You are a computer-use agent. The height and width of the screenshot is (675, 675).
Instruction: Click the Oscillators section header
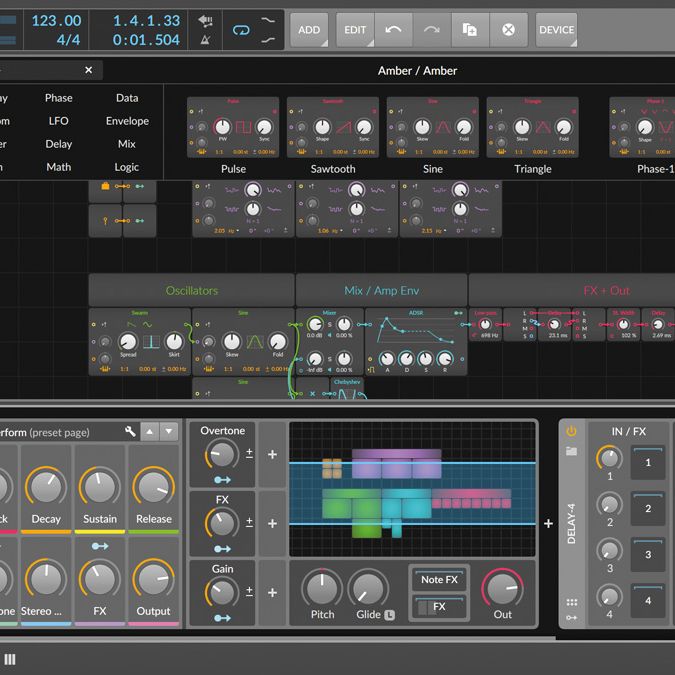[x=192, y=291]
